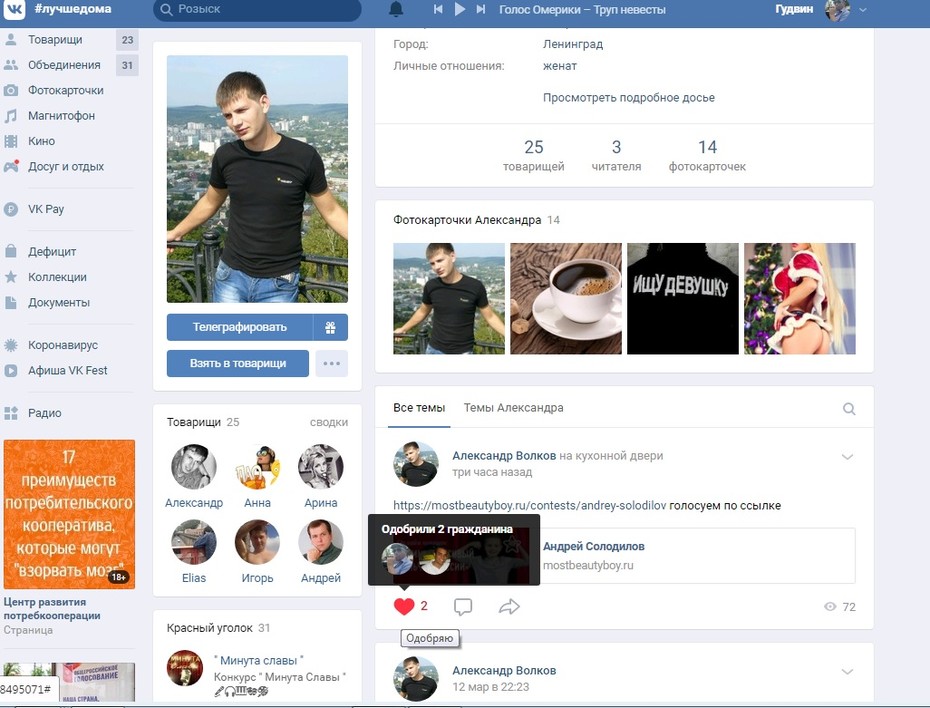930x708 pixels.
Task: Search the wall with the magnifier icon
Action: [849, 409]
